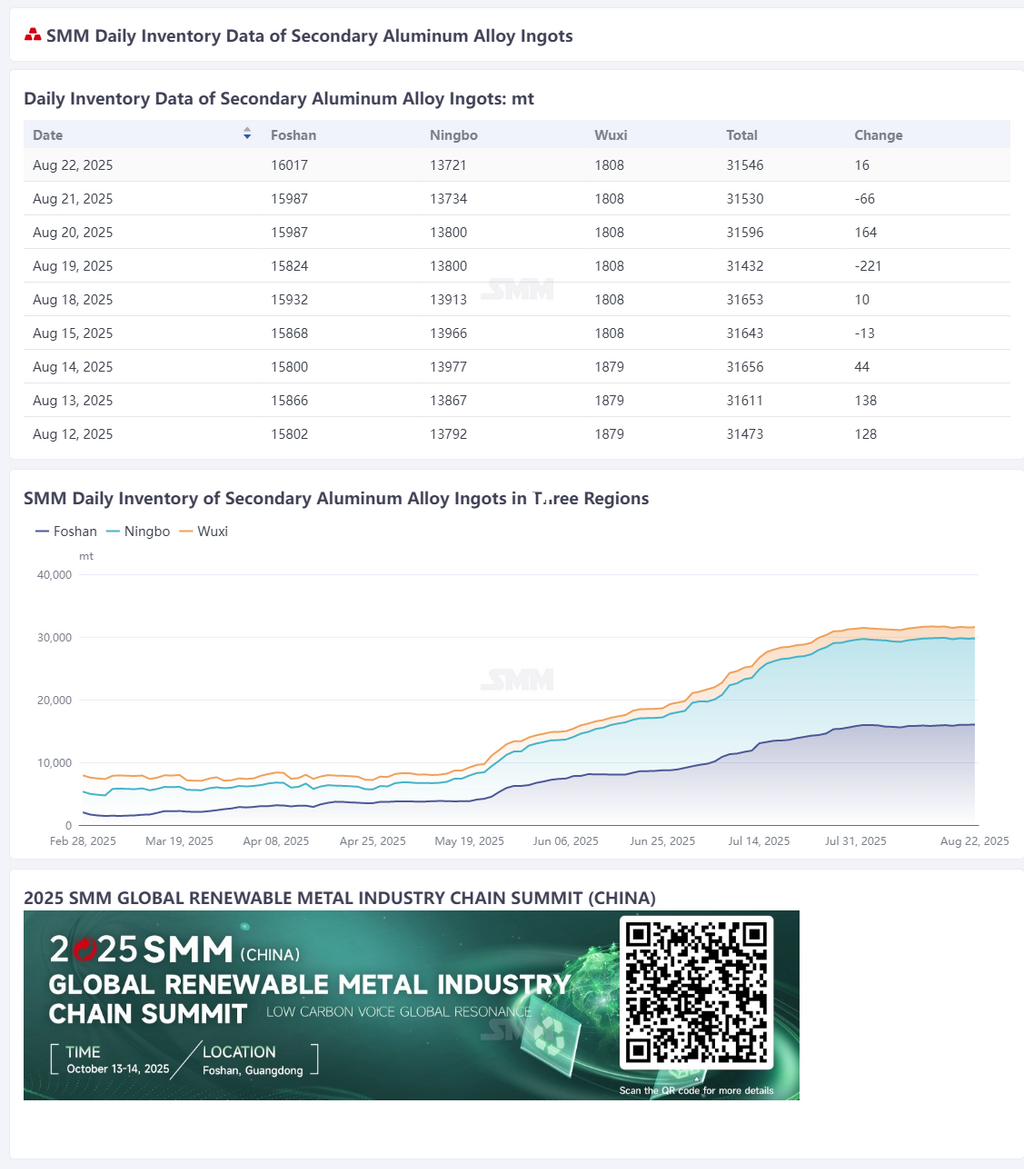Click the Foshan column header
1024x1169 pixels.
point(294,135)
